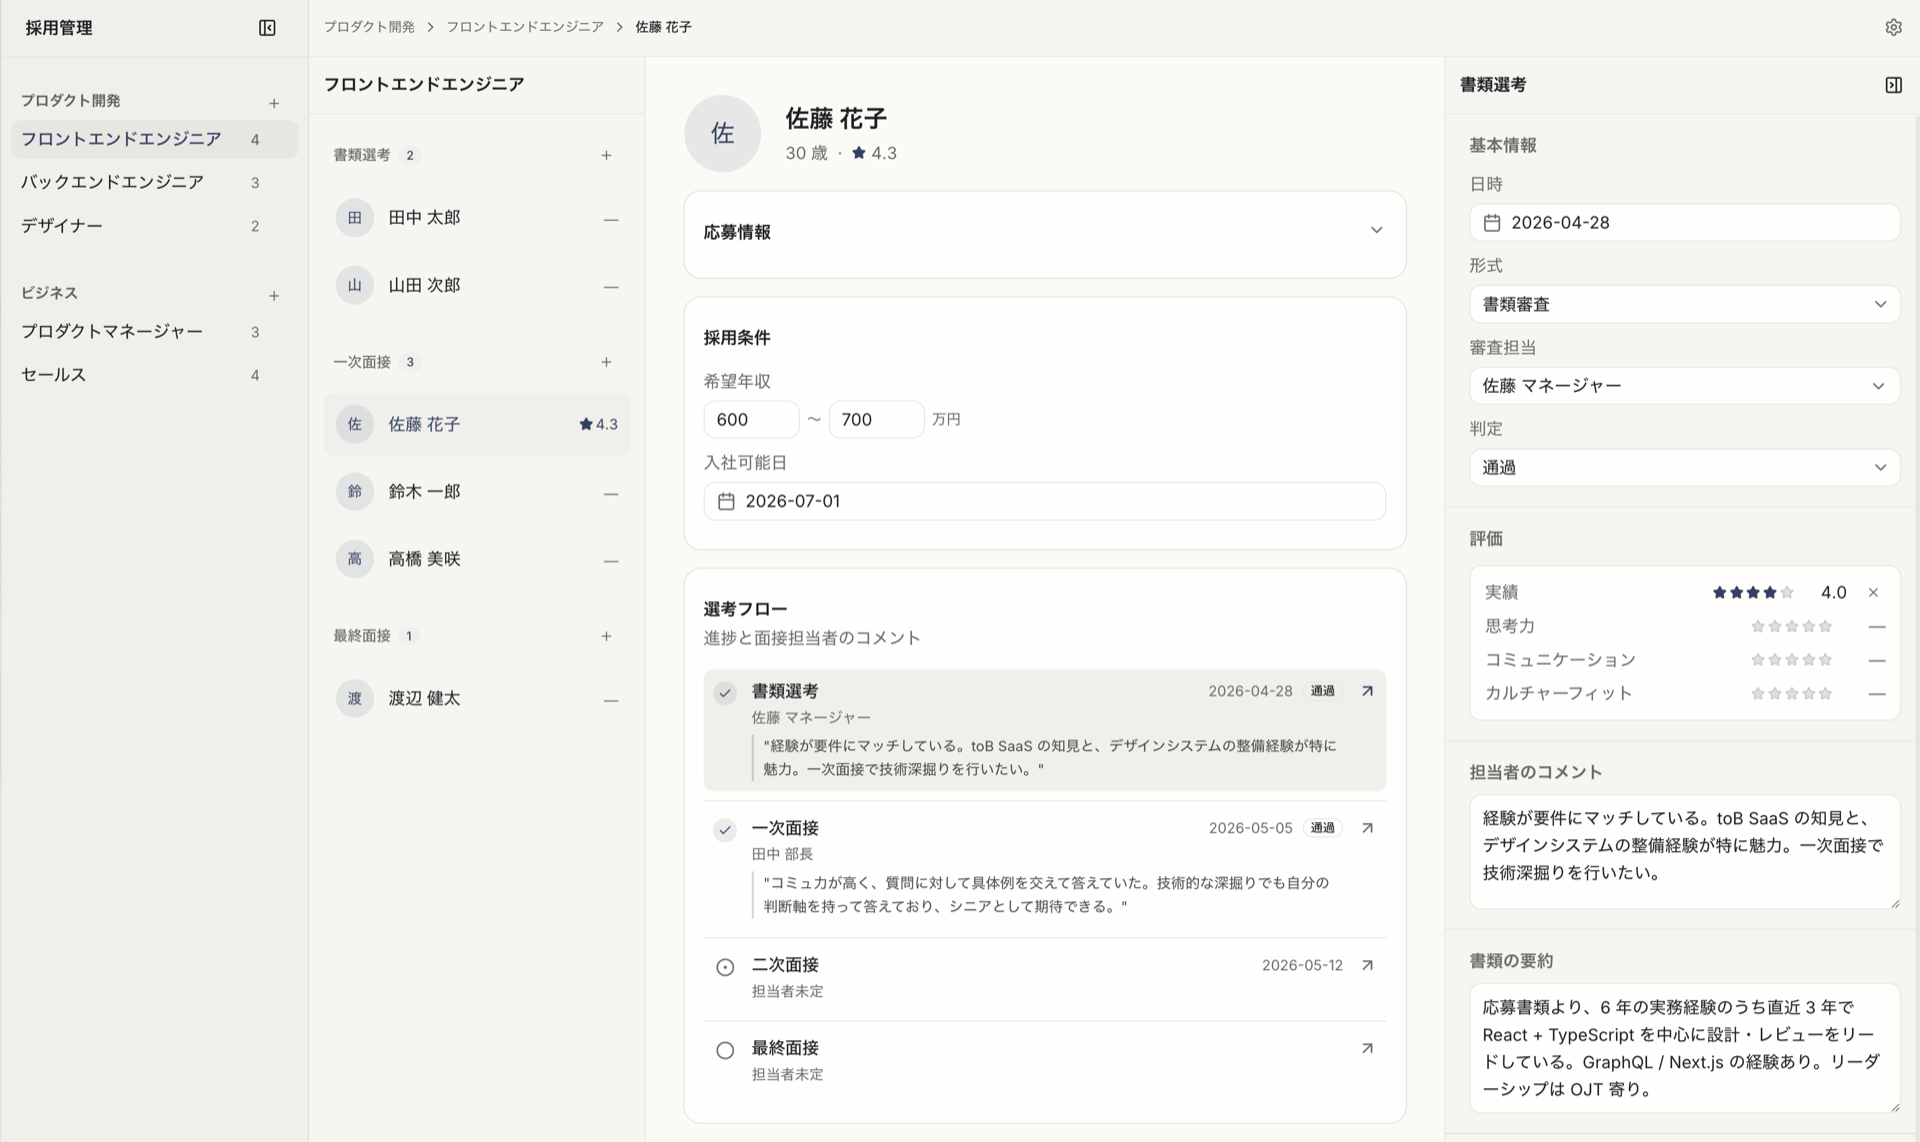The image size is (1920, 1142).
Task: Click star rating badge on 佐藤 花子 row
Action: (x=598, y=424)
